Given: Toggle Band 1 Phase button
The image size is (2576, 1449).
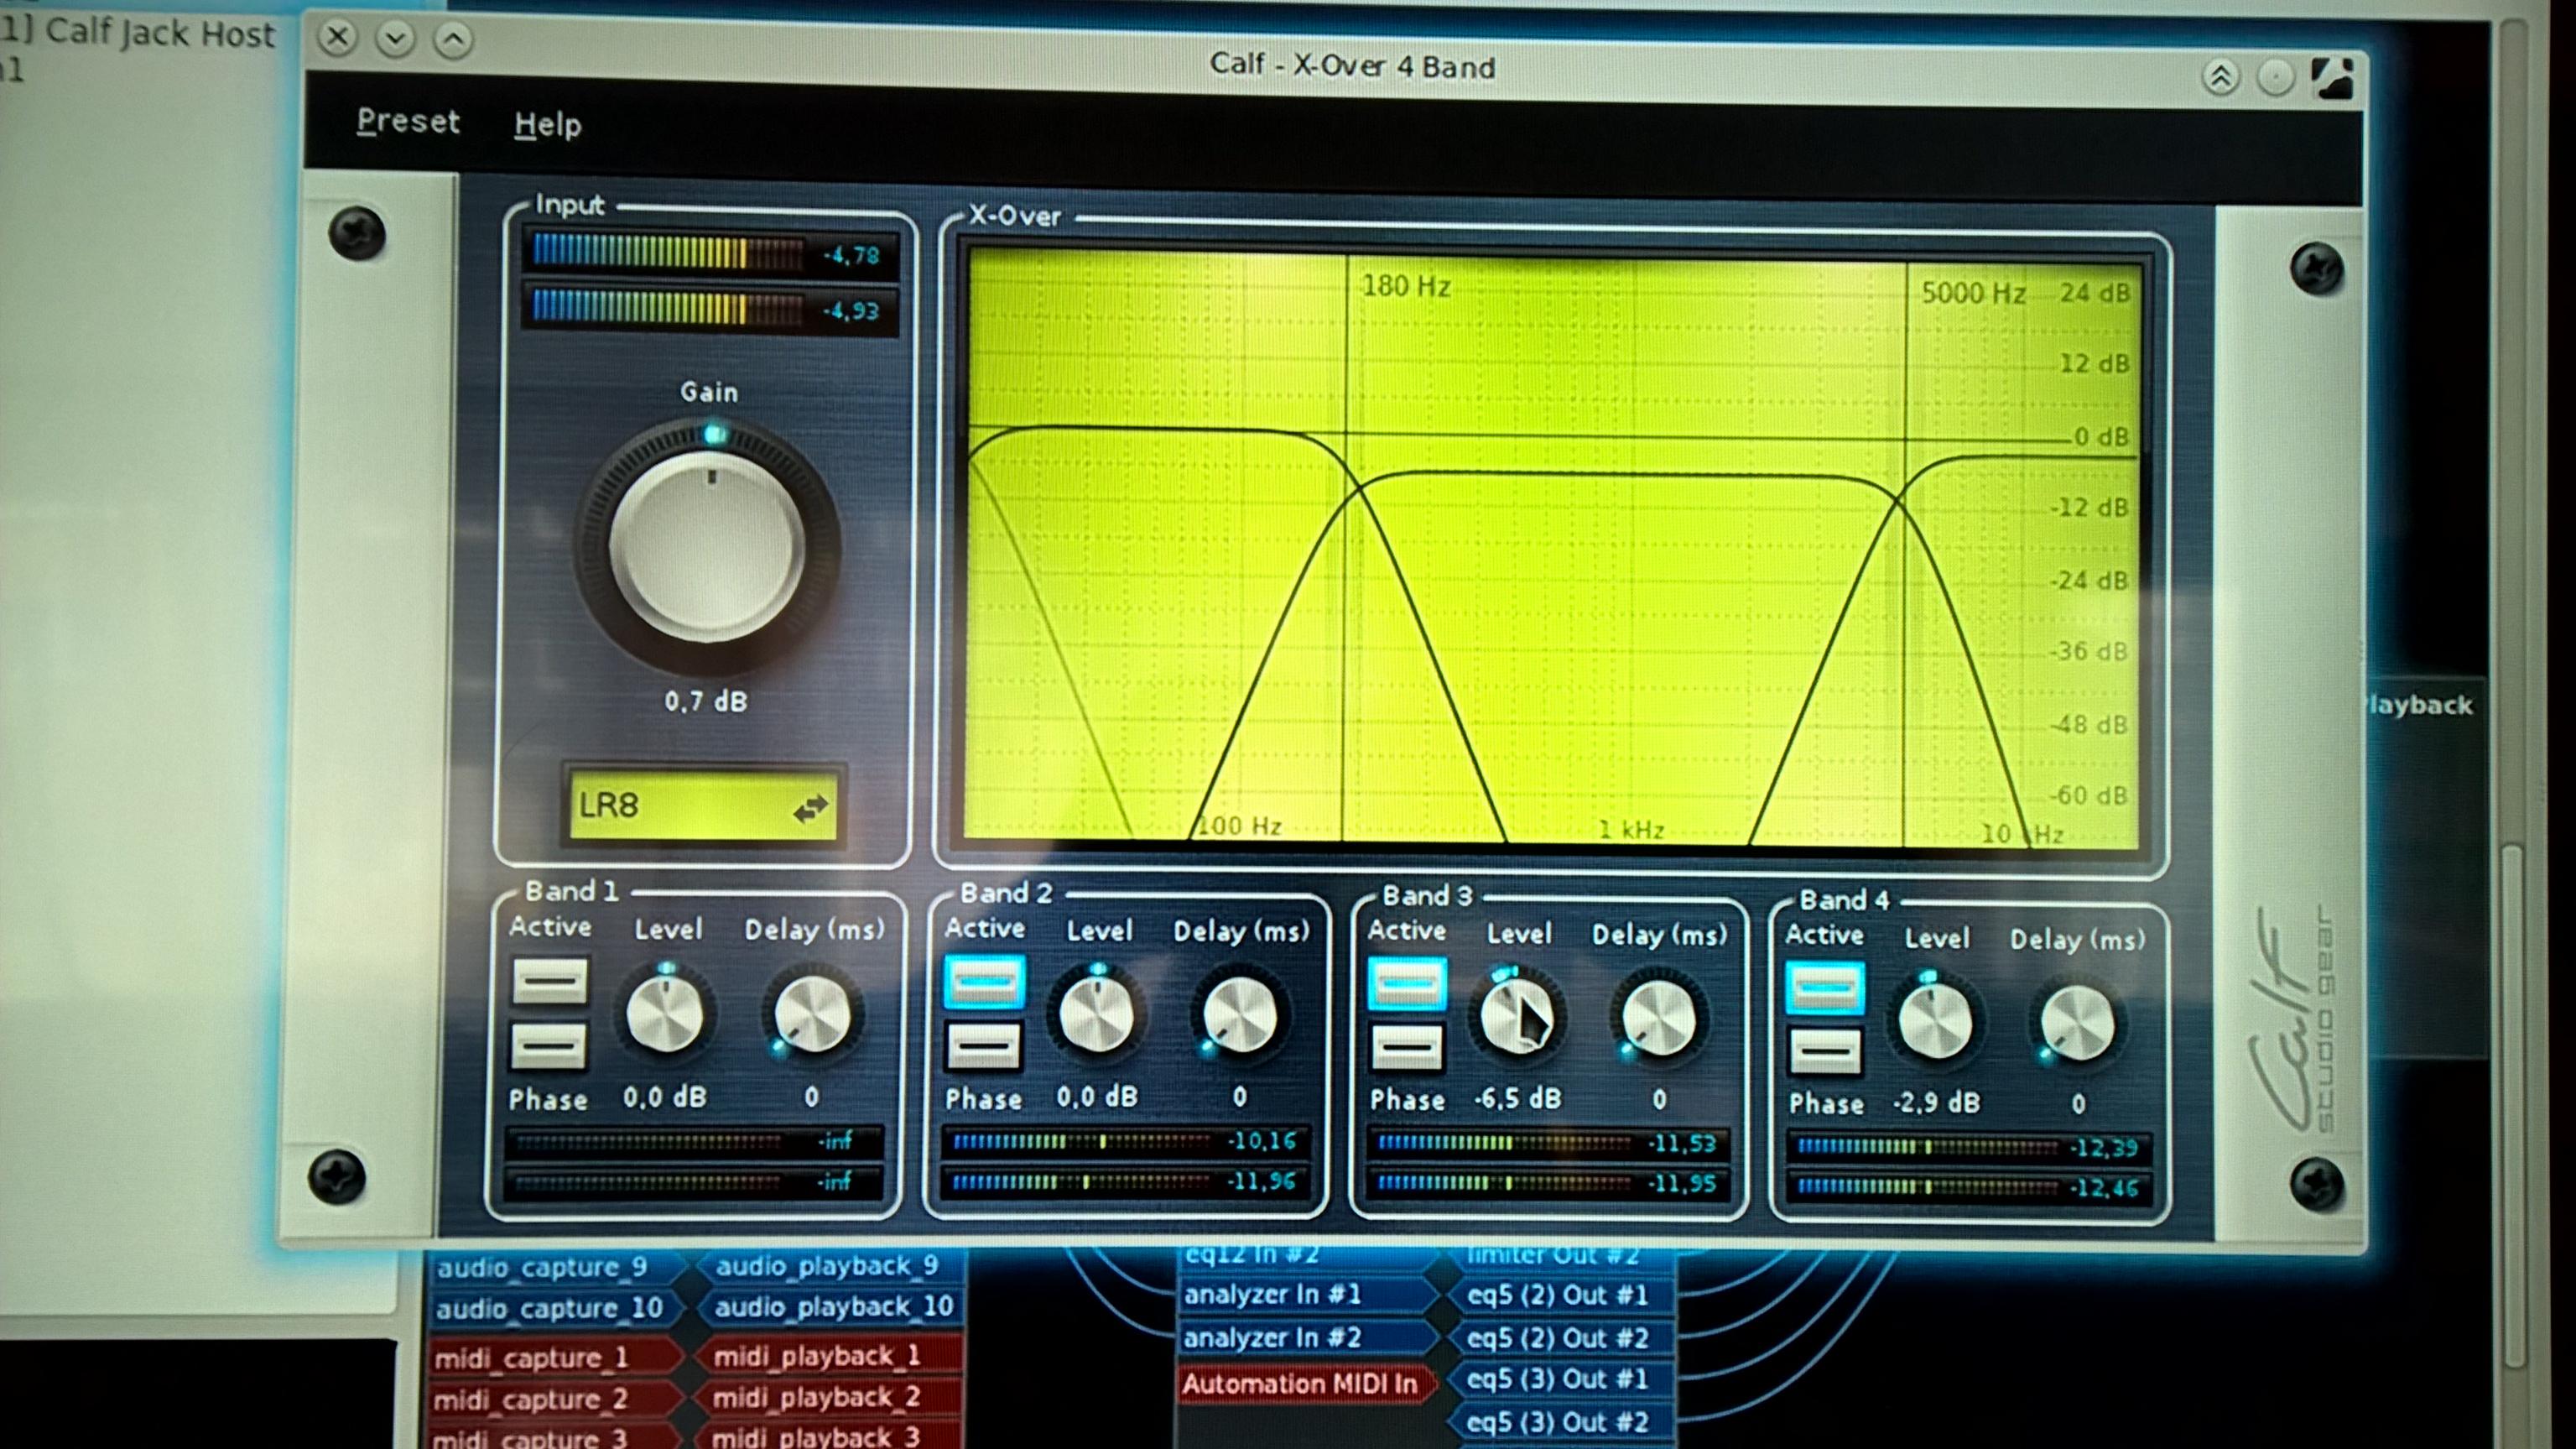Looking at the screenshot, I should [549, 1046].
